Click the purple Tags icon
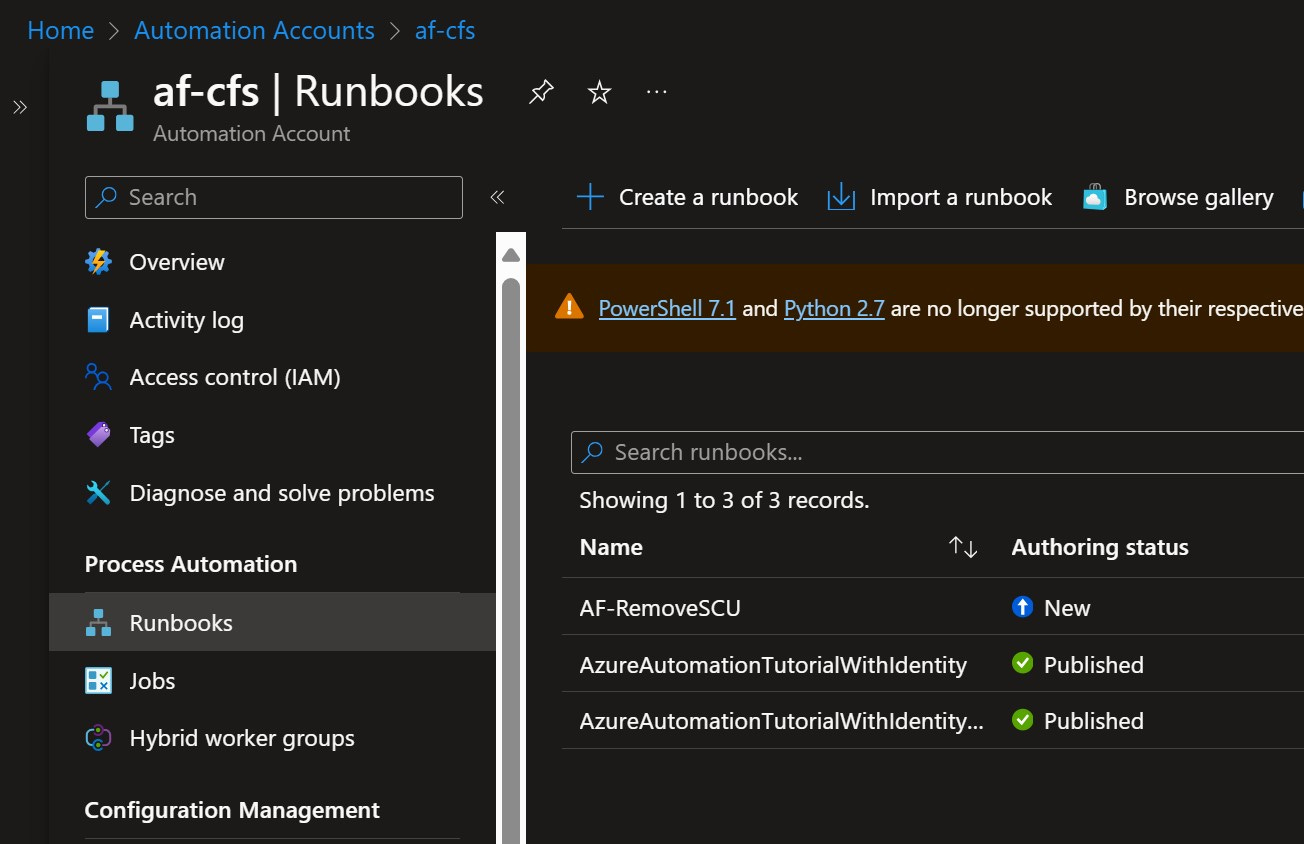The width and height of the screenshot is (1304, 844). pyautogui.click(x=98, y=435)
